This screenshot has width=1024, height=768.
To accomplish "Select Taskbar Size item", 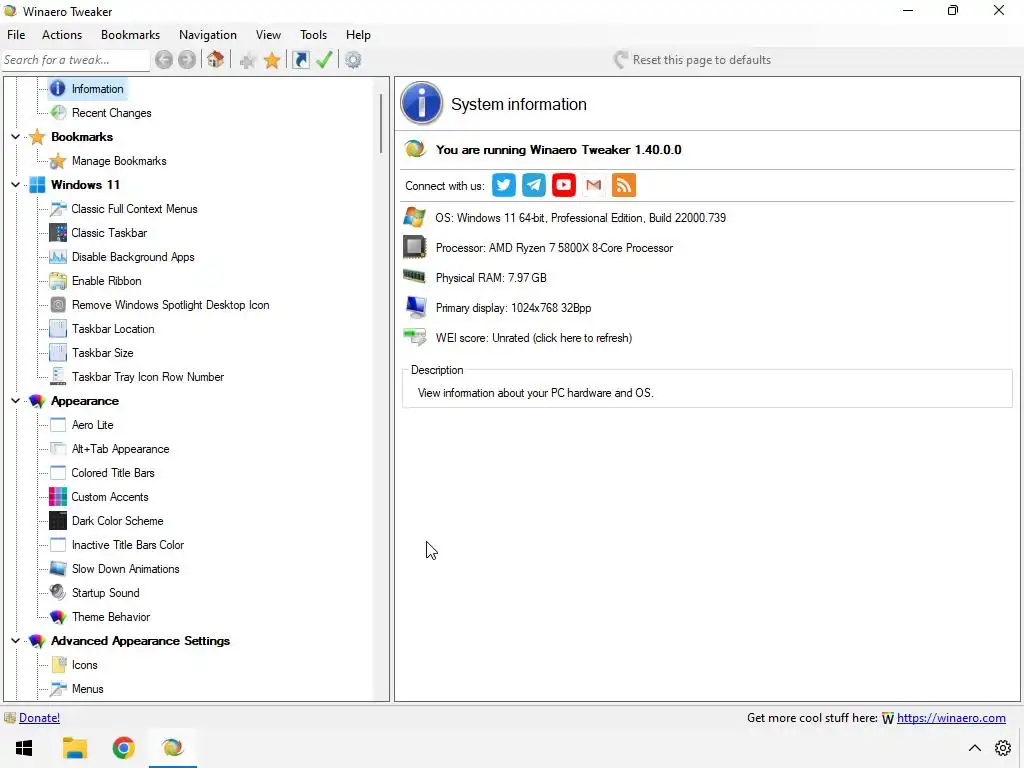I will point(103,353).
